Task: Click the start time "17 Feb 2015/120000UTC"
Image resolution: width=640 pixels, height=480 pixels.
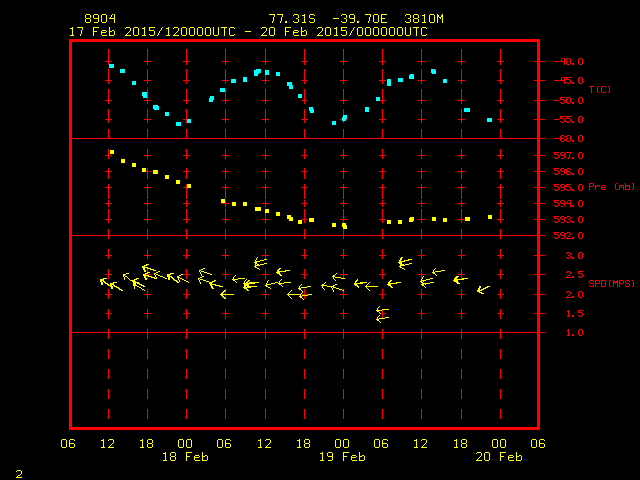Action: click(152, 32)
